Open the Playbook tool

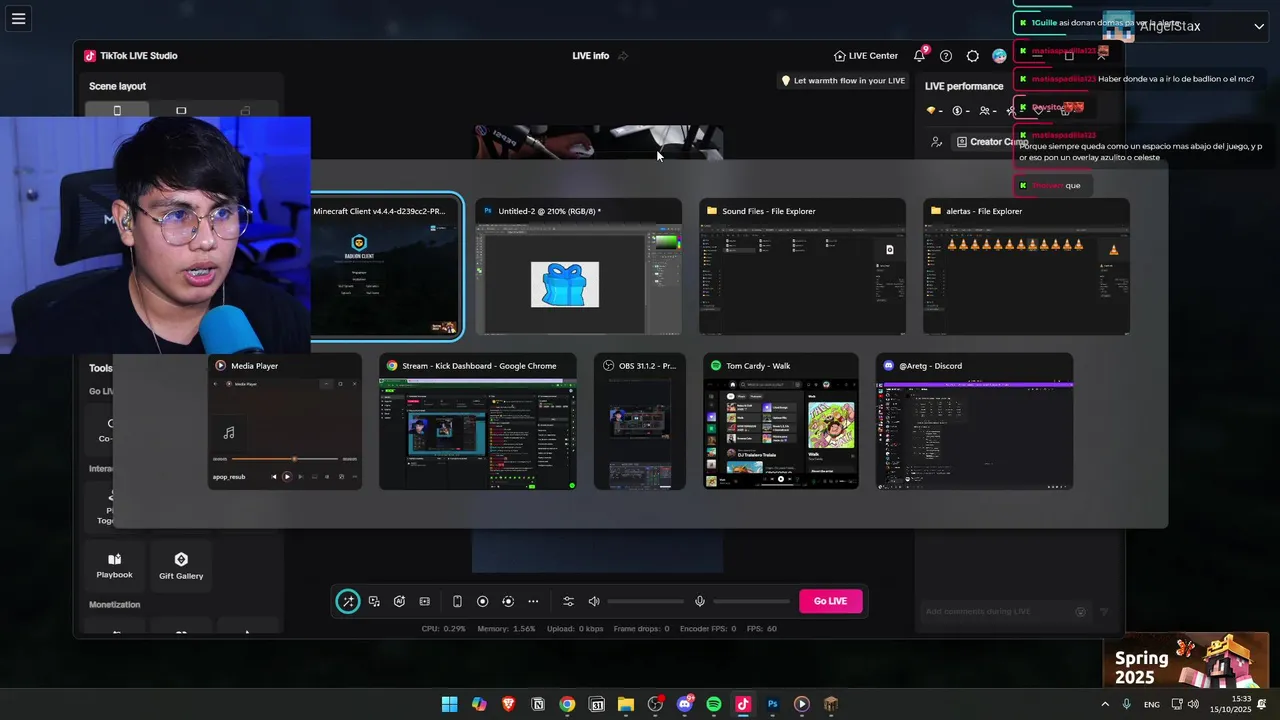tap(114, 565)
